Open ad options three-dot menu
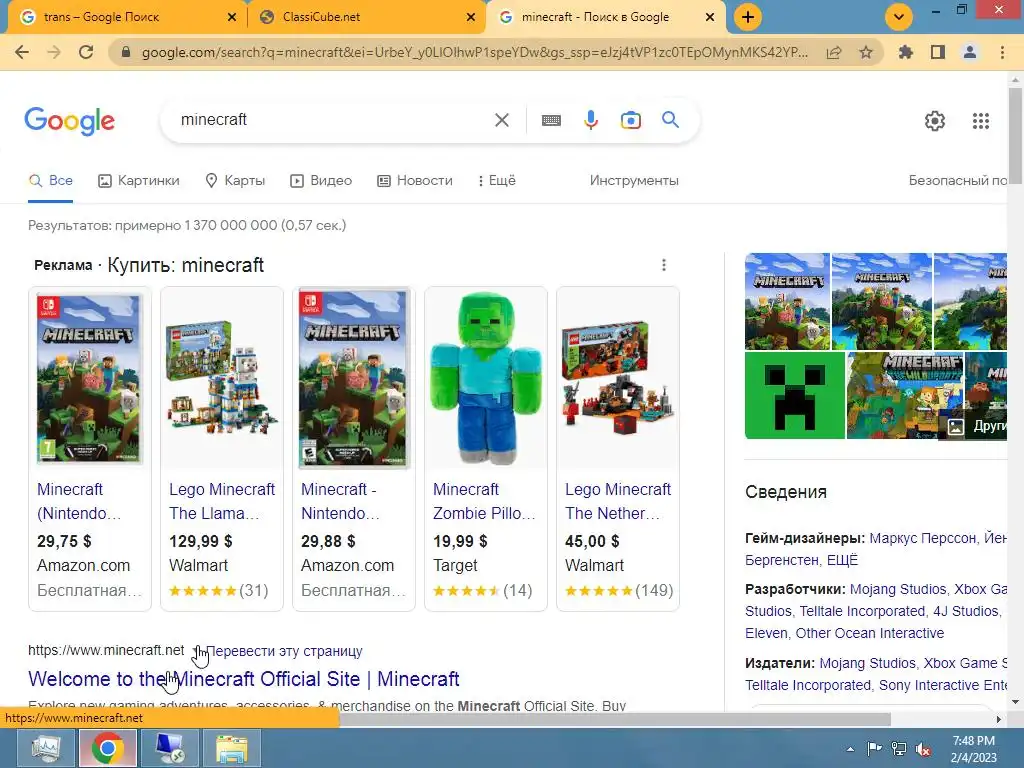 tap(664, 264)
